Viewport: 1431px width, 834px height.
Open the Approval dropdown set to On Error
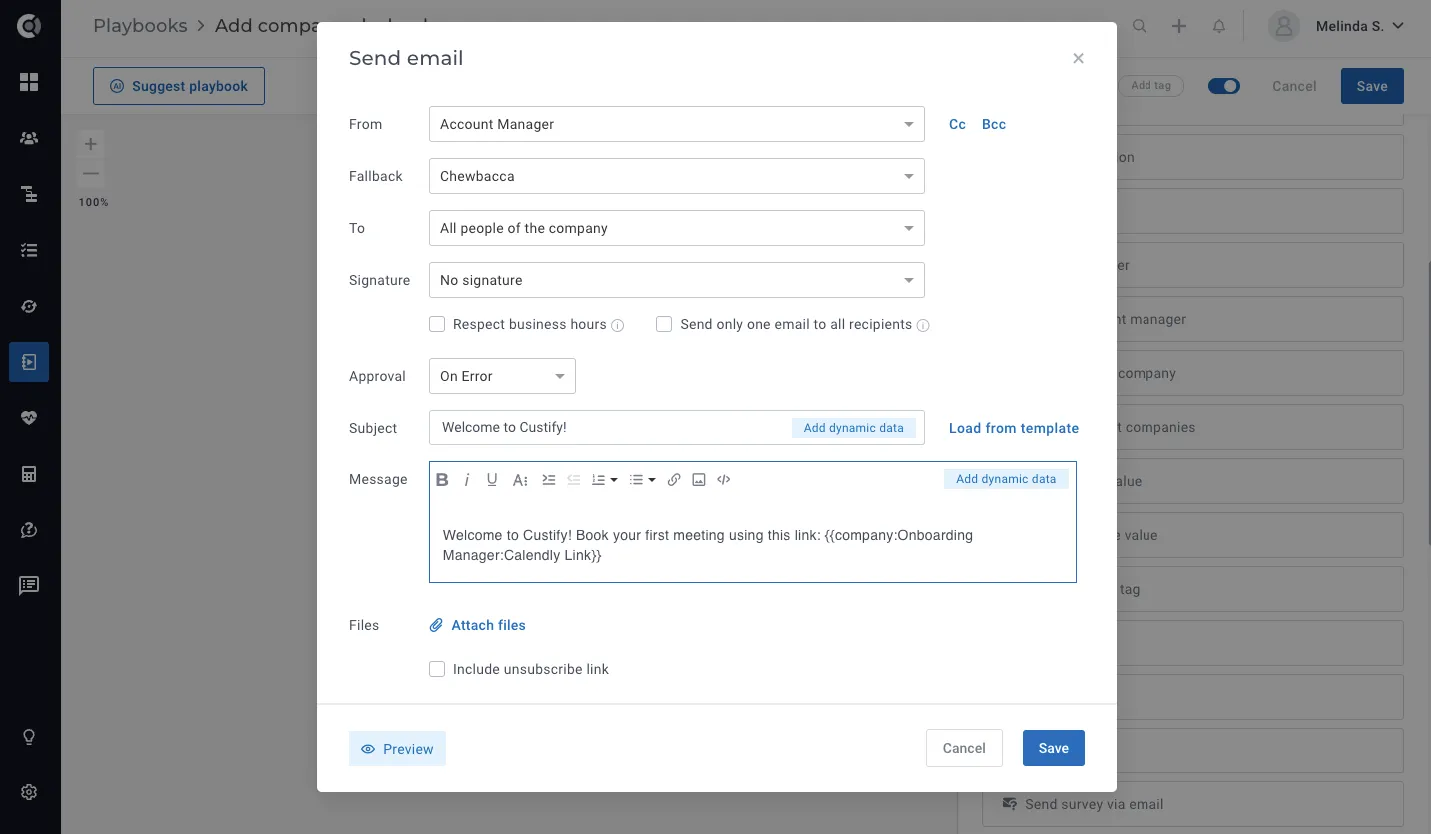click(502, 376)
